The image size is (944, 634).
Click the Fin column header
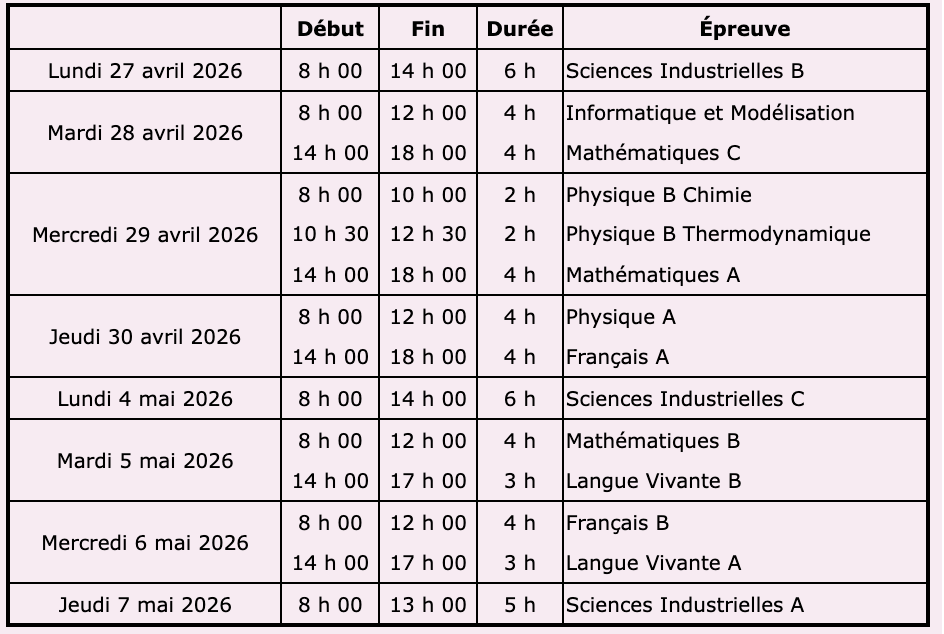[428, 29]
